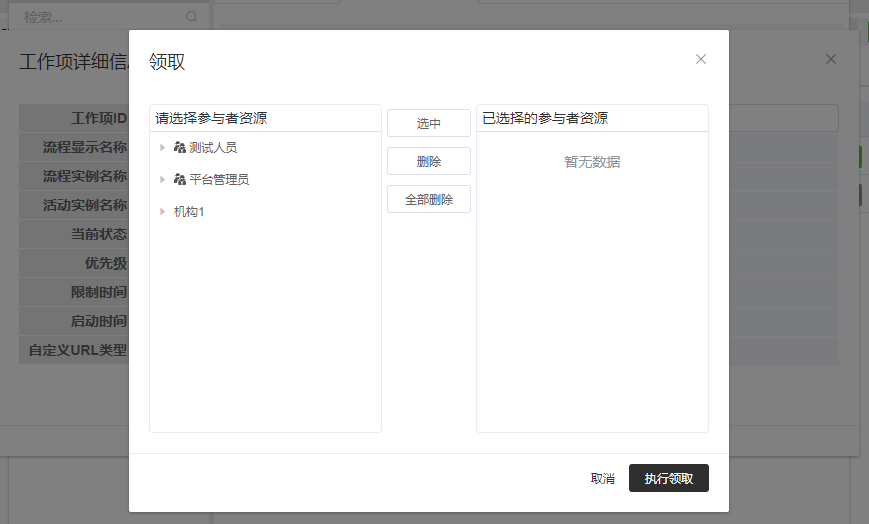Expand the 测试人员 tree node arrow

pyautogui.click(x=162, y=147)
